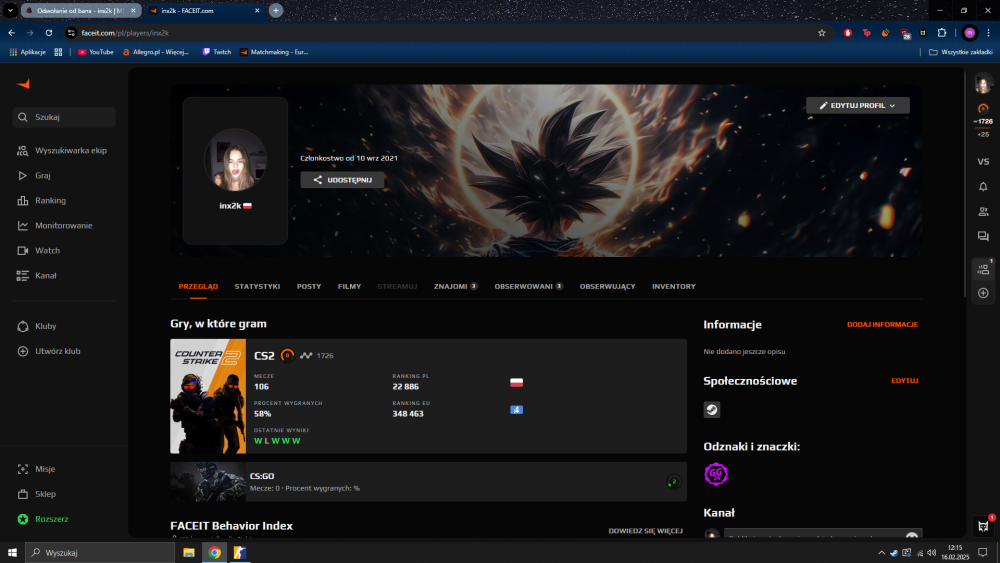The image size is (1000, 563).
Task: Click circled plus icon in right rail
Action: [983, 293]
